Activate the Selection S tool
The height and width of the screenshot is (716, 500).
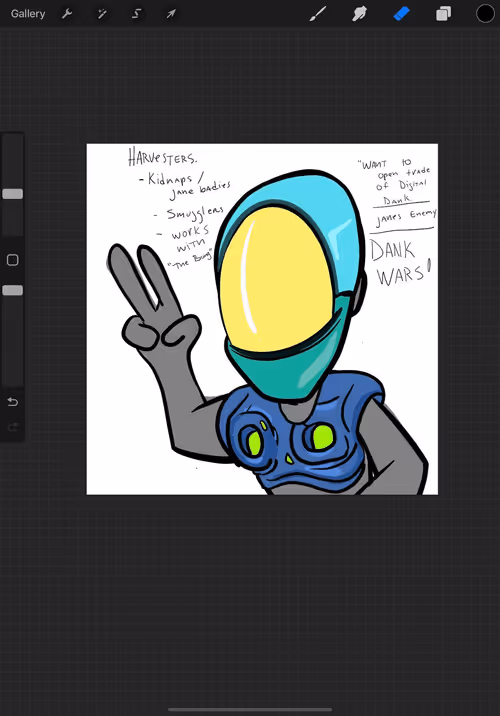click(137, 14)
